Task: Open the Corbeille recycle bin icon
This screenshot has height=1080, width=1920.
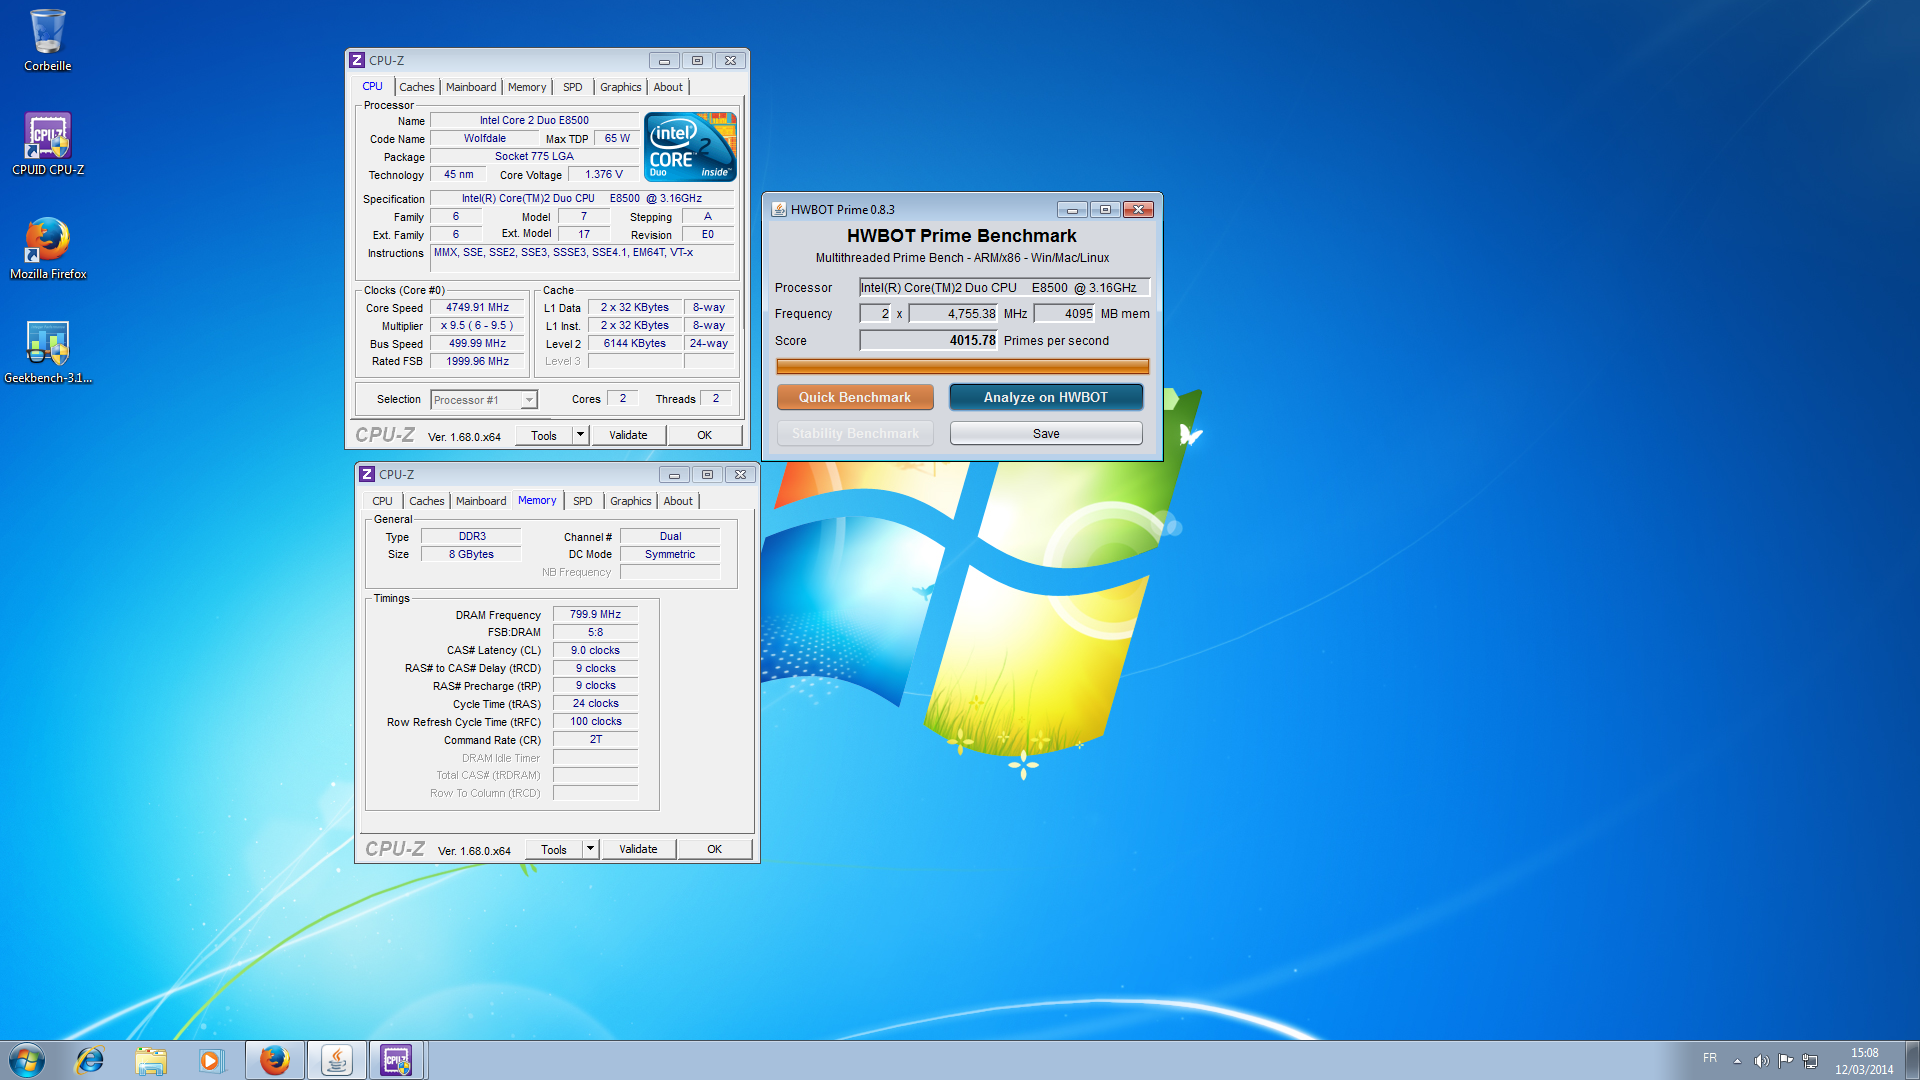Action: [x=47, y=41]
